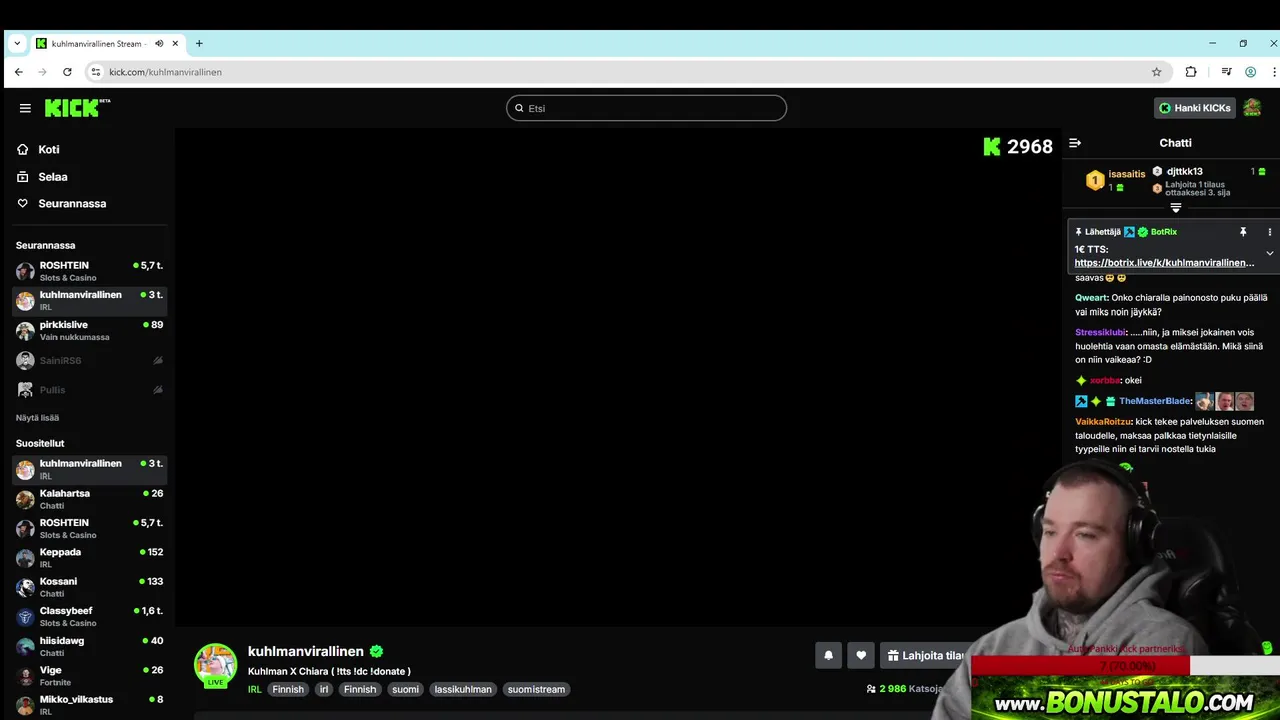The height and width of the screenshot is (720, 1280).
Task: Open Classybeef recommended channel
Action: click(x=89, y=616)
